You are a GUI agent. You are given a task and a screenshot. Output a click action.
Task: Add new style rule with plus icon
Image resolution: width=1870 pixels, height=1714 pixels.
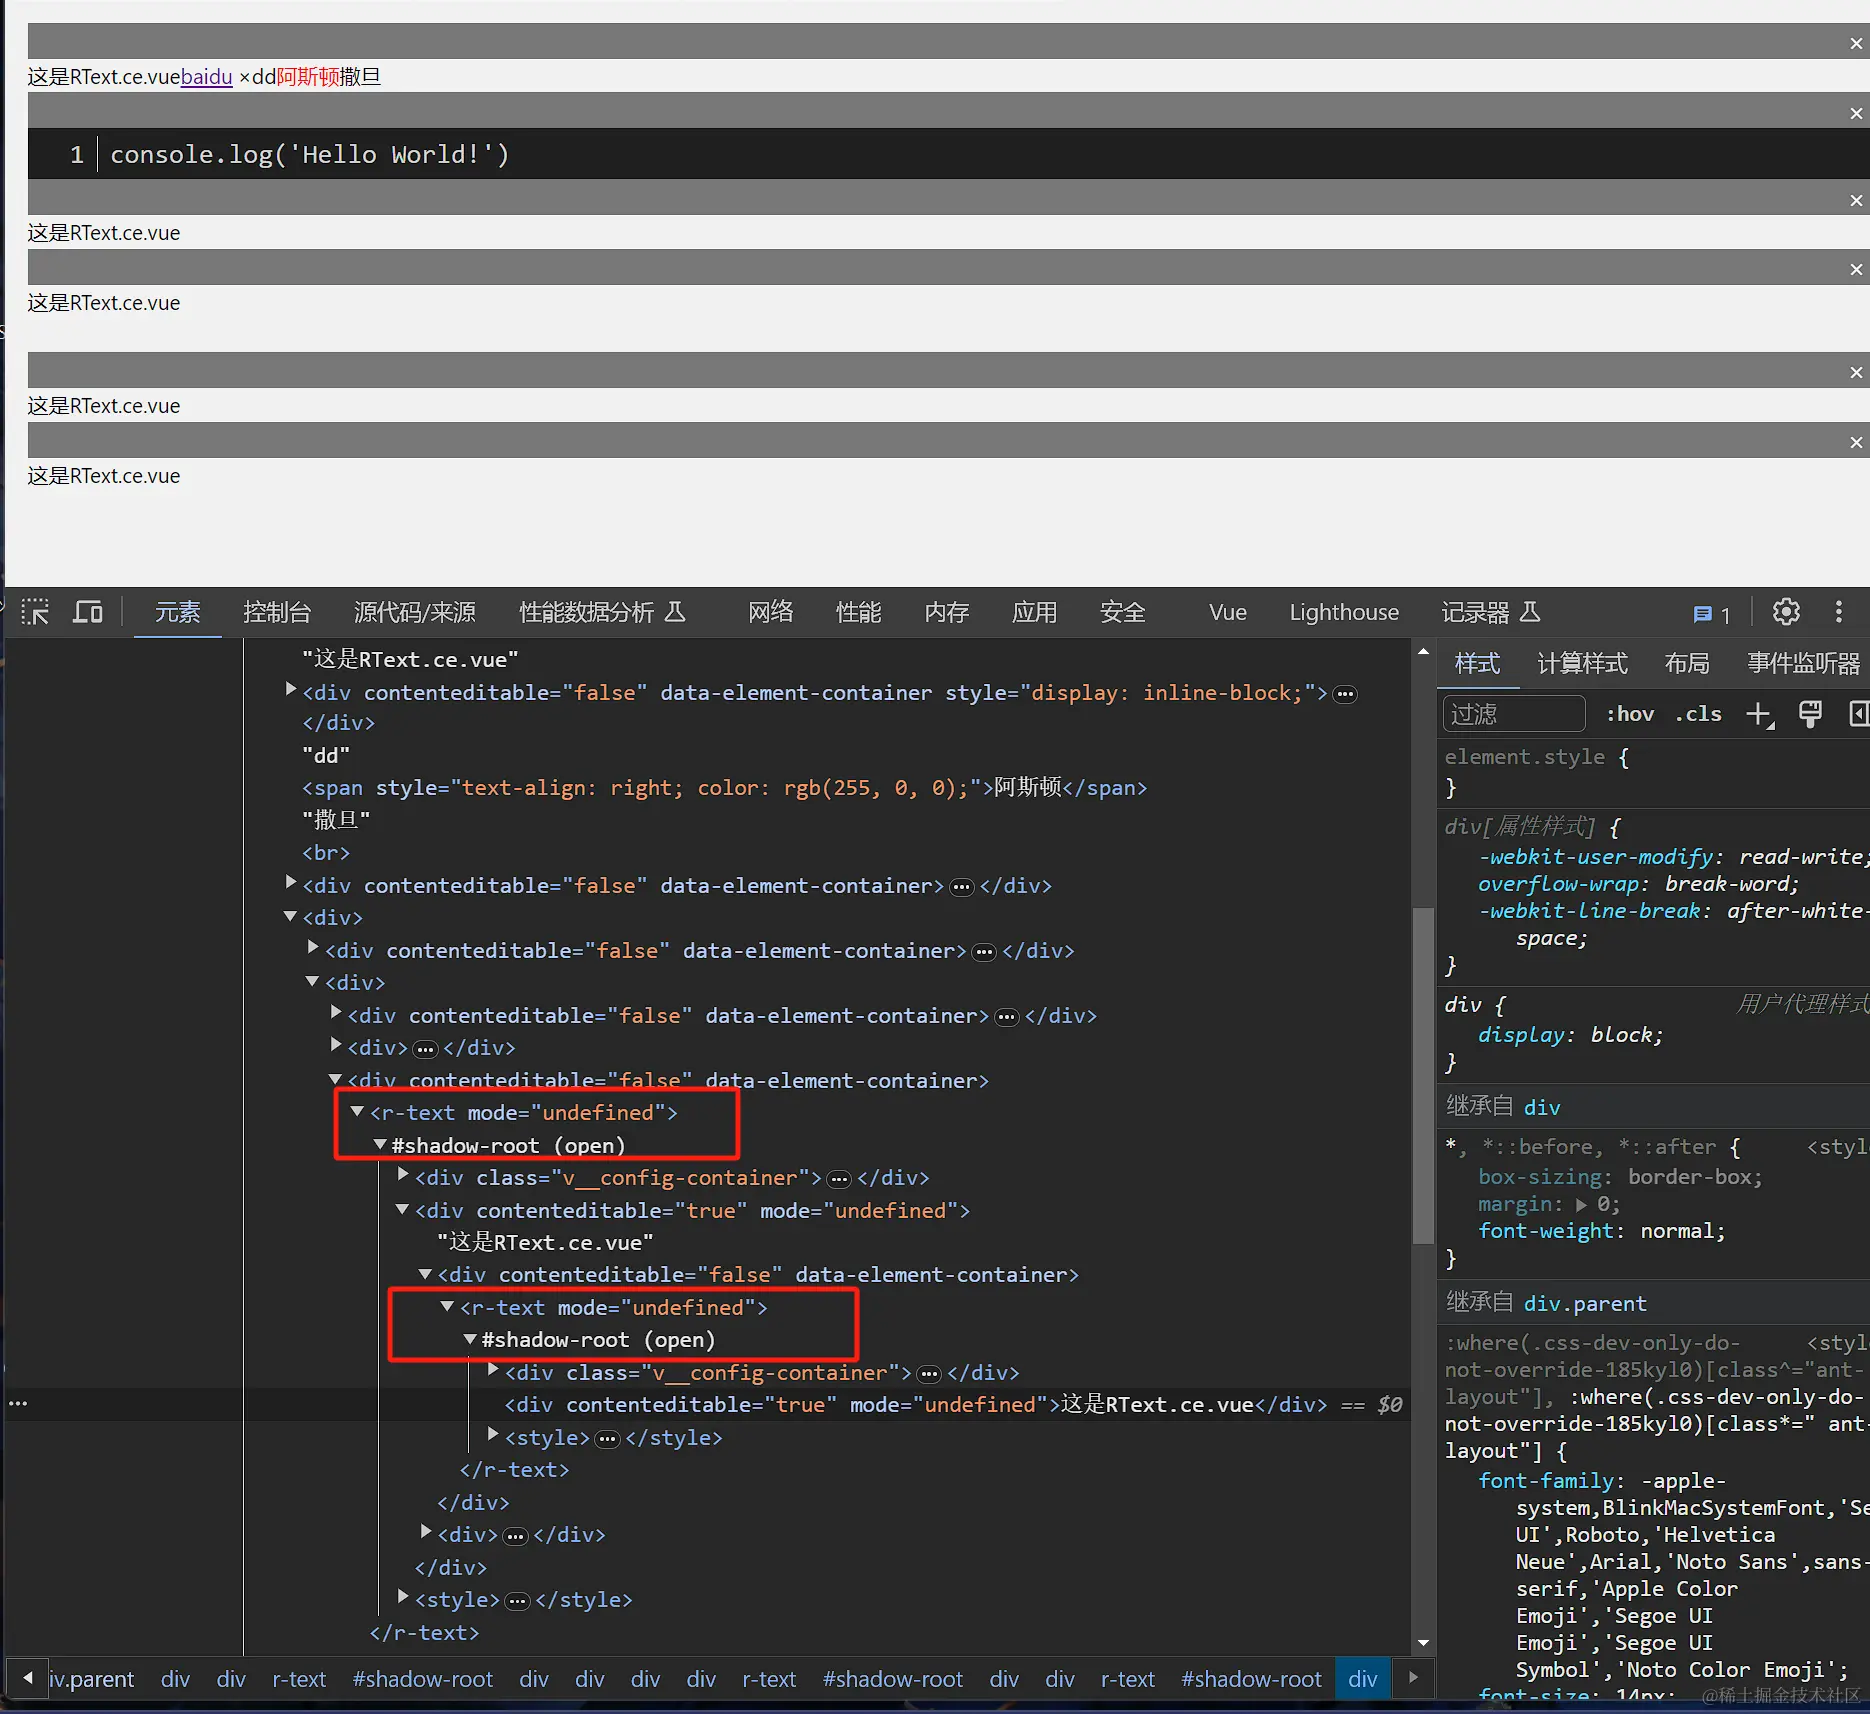coord(1758,714)
